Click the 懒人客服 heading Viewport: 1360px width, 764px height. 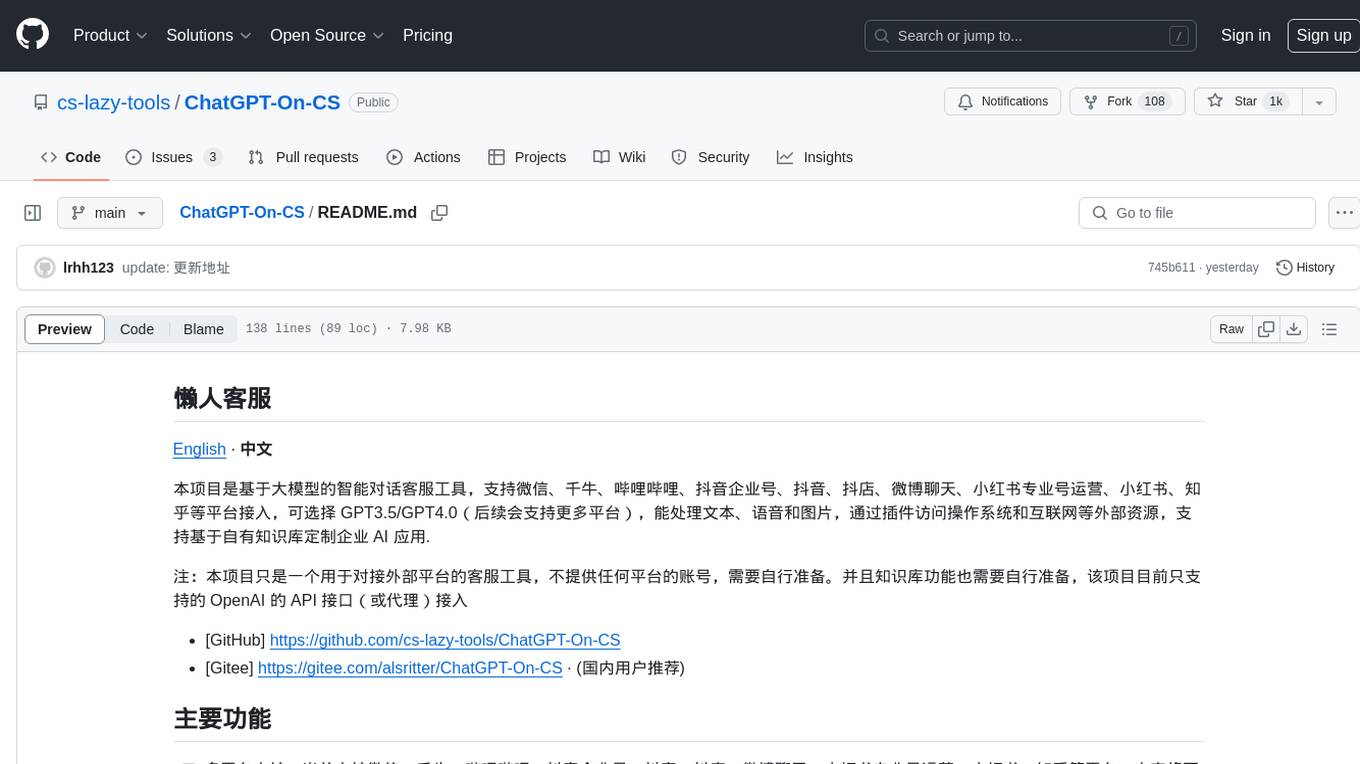(x=222, y=398)
